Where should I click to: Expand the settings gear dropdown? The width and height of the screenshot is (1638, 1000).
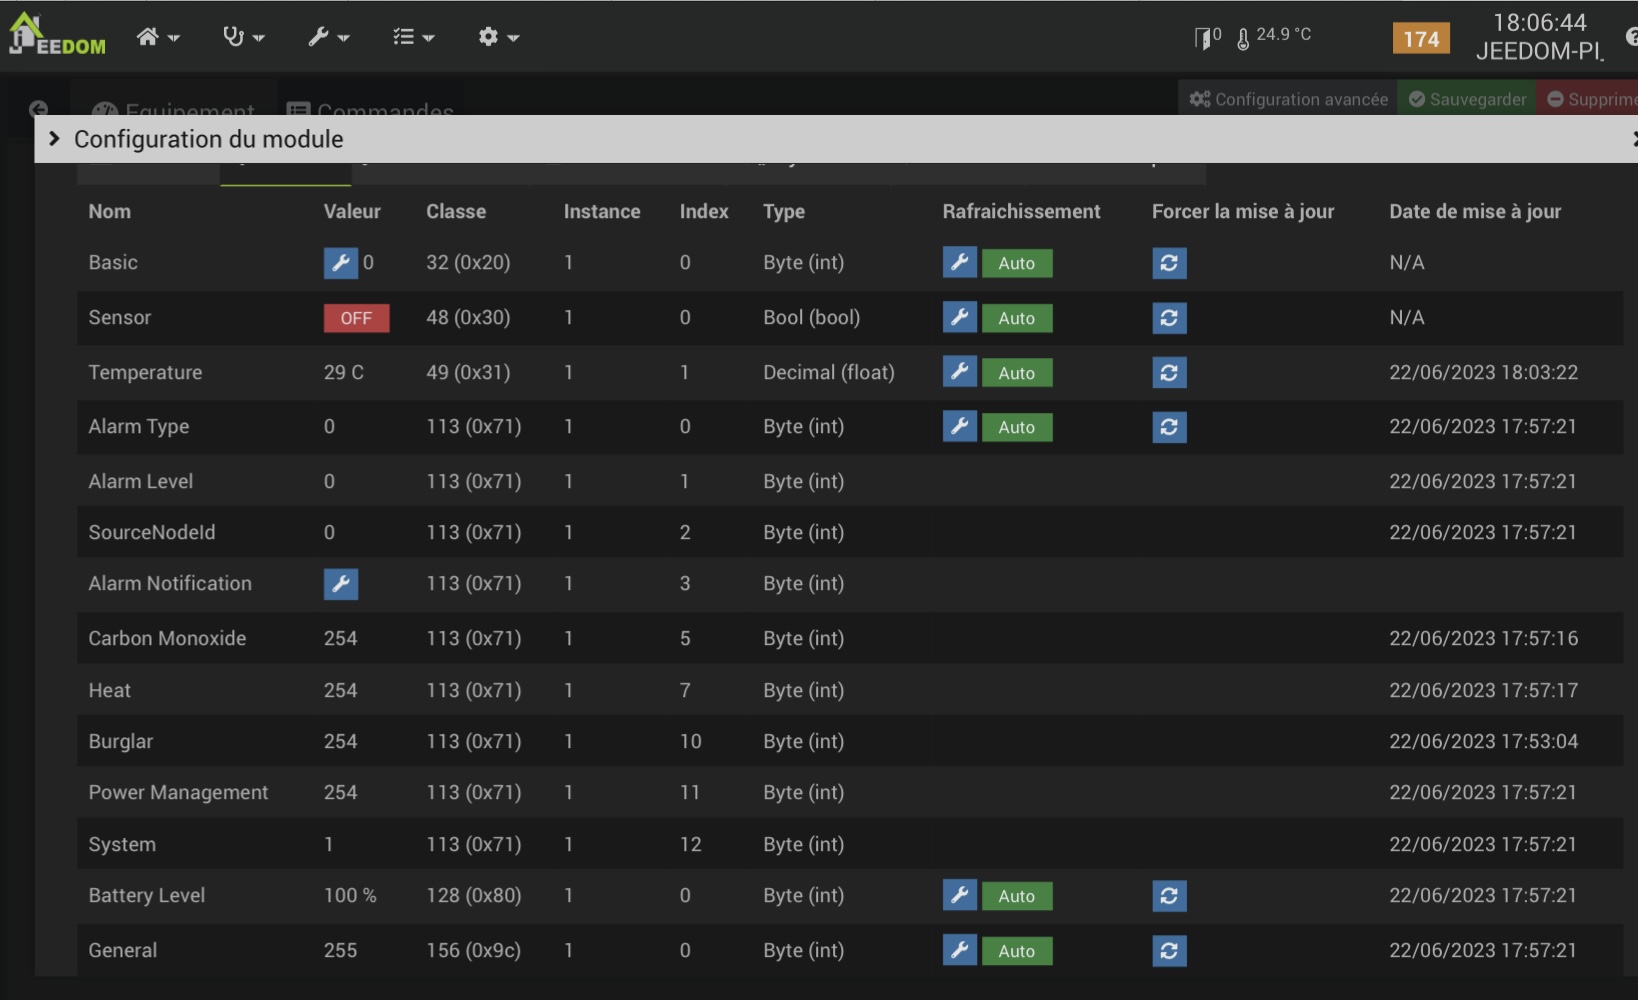[498, 37]
